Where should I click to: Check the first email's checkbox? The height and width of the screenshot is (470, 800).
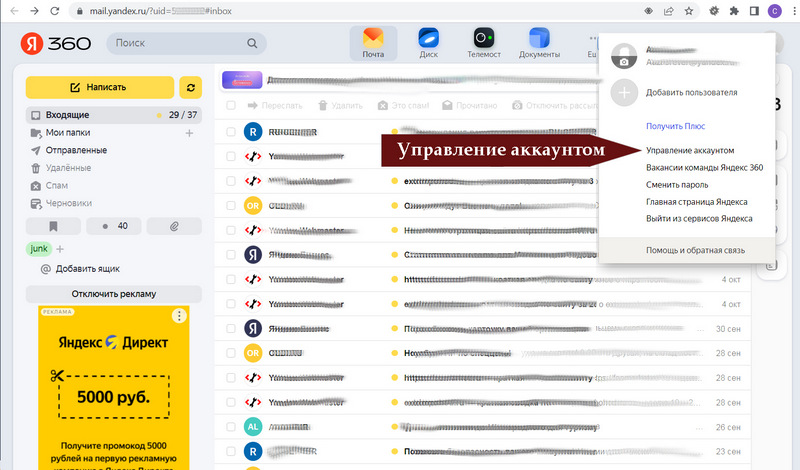tap(231, 131)
